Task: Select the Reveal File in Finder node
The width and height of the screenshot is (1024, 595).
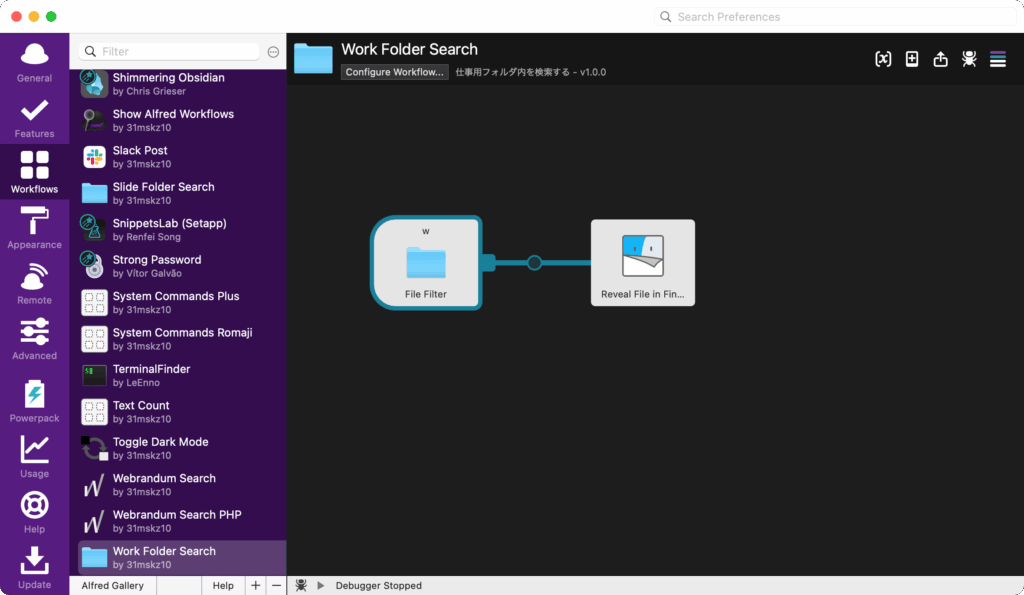Action: pyautogui.click(x=642, y=263)
